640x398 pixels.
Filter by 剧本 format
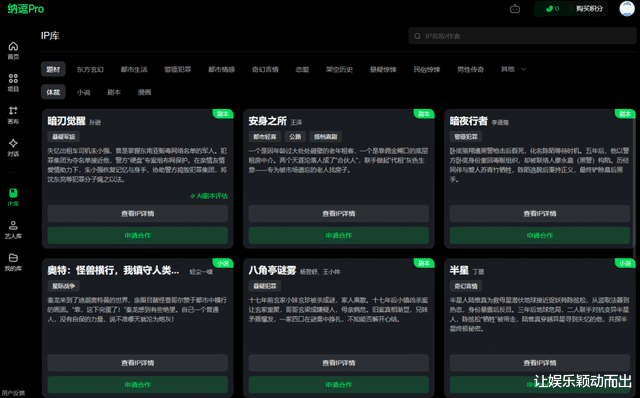tap(114, 92)
